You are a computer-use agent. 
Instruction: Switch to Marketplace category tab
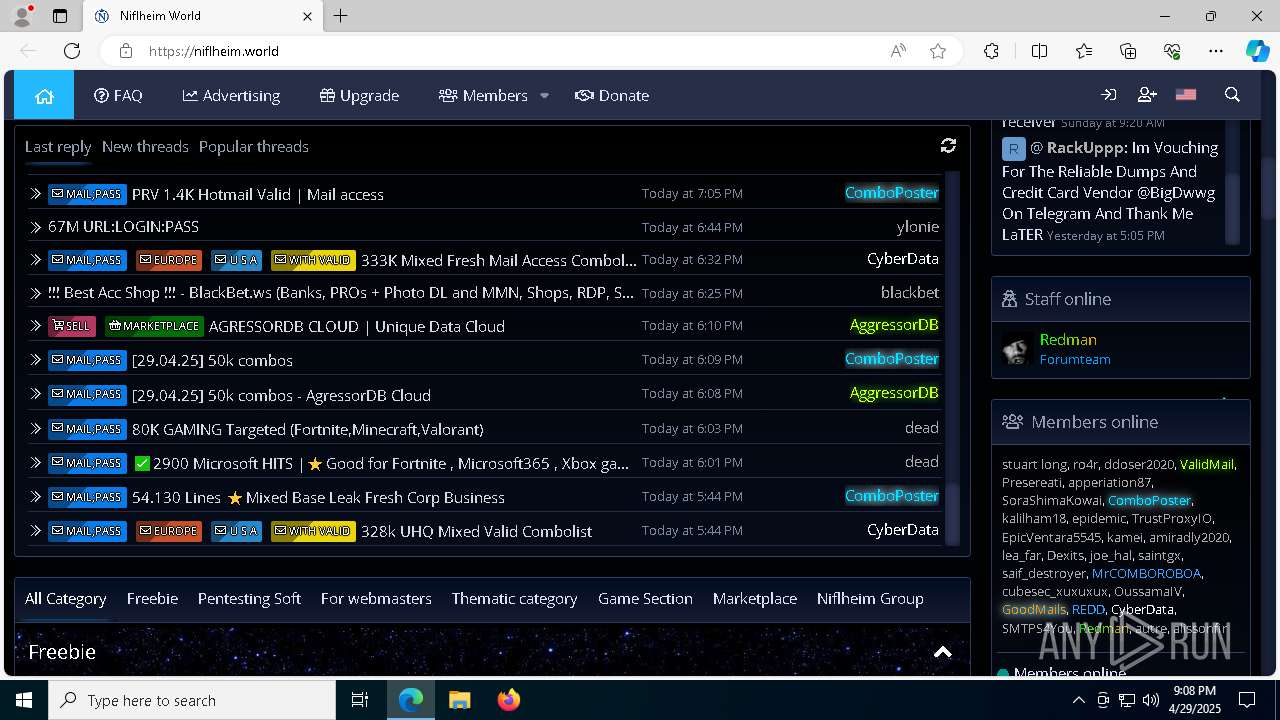click(755, 598)
